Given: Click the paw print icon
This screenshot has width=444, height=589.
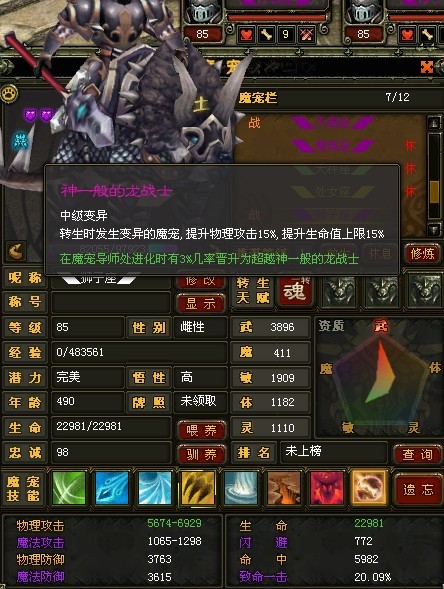Looking at the screenshot, I should [x=10, y=93].
